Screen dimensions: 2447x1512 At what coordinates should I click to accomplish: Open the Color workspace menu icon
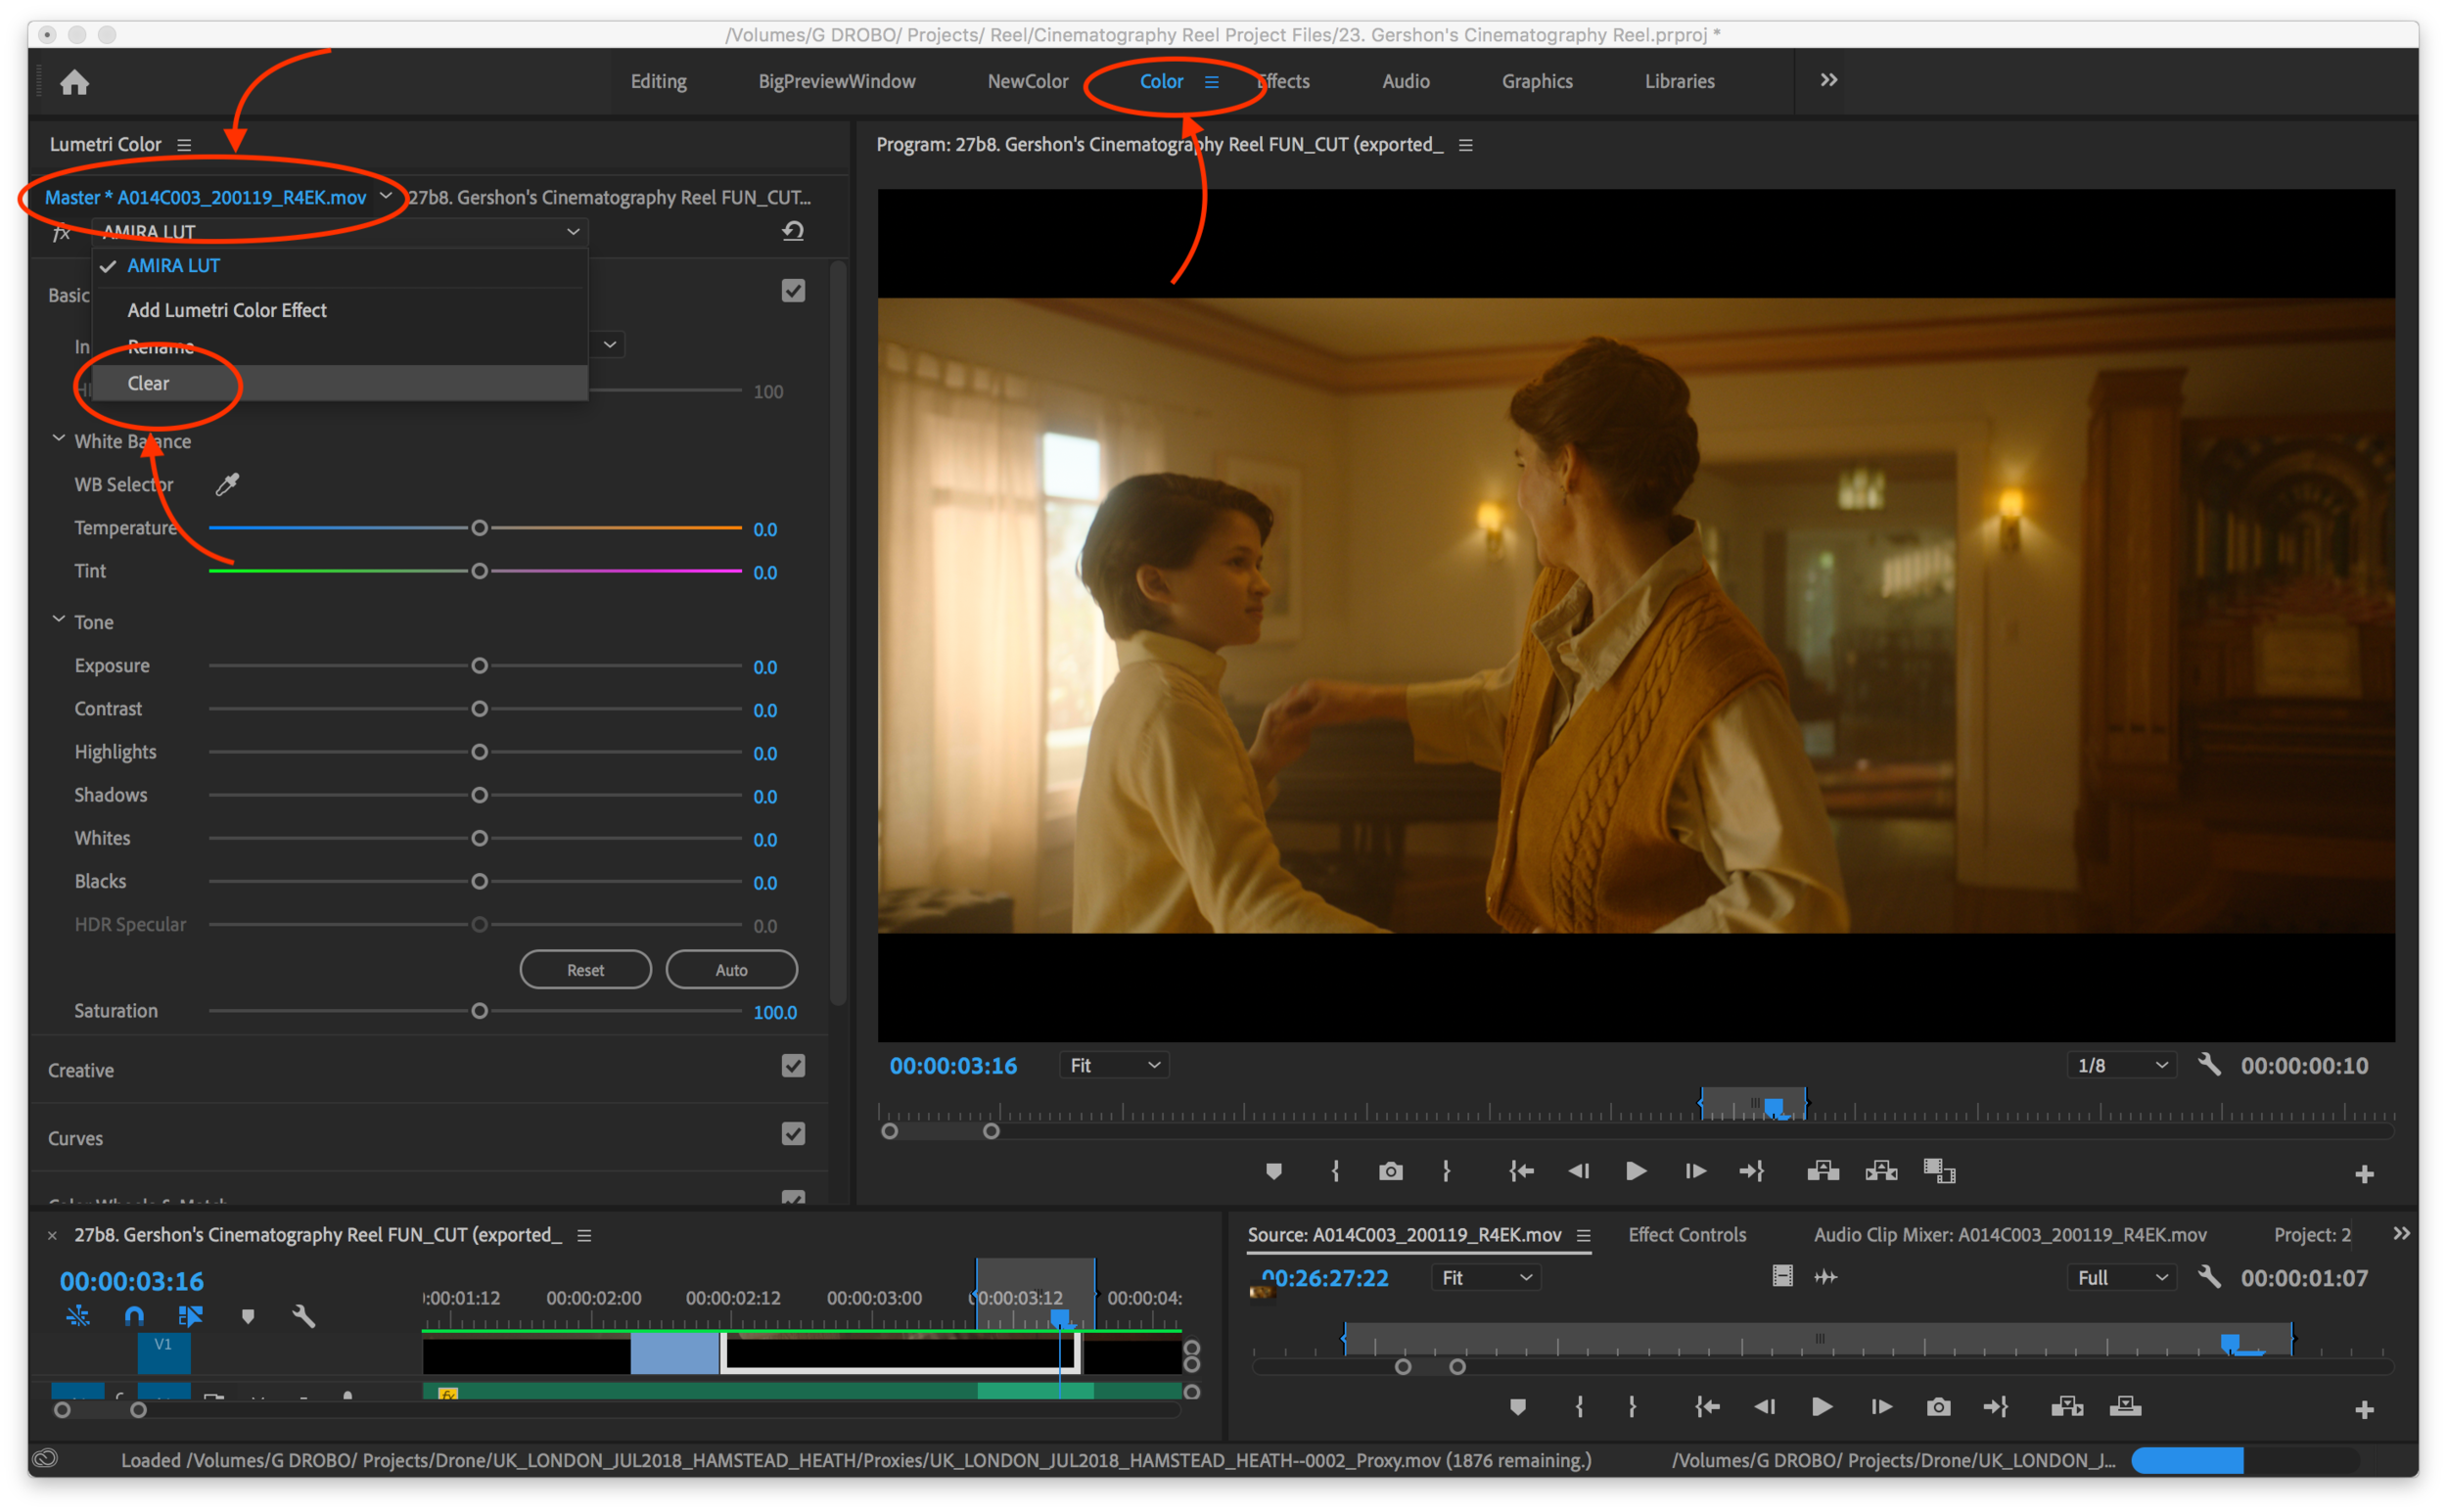click(x=1211, y=82)
